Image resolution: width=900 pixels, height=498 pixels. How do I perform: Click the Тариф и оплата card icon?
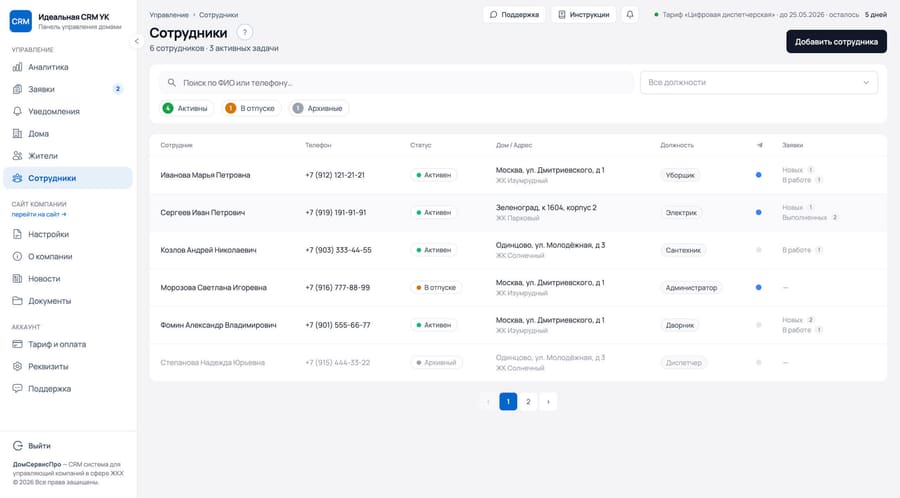[x=17, y=344]
